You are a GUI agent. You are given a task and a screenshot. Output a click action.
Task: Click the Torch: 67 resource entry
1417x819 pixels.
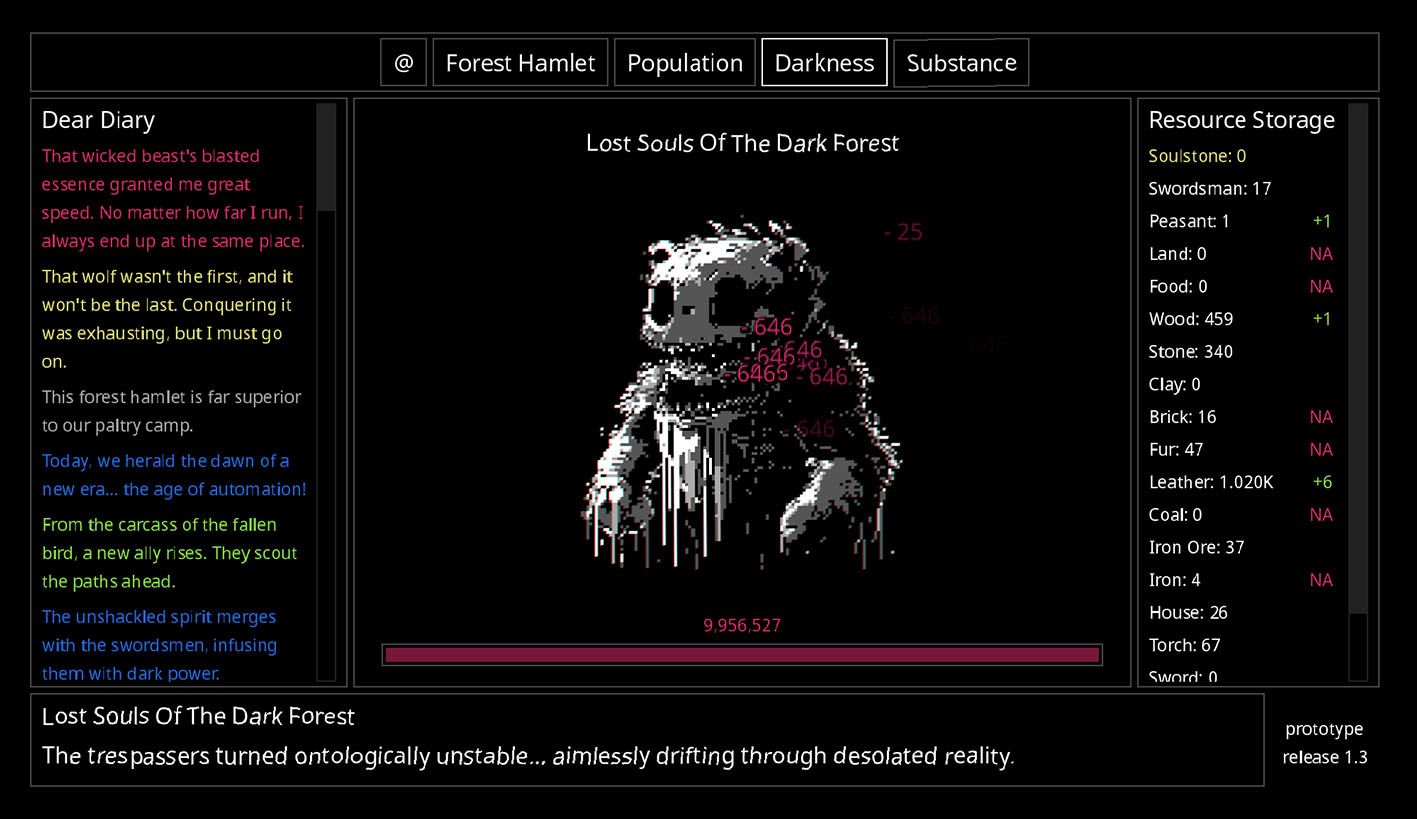click(1184, 645)
